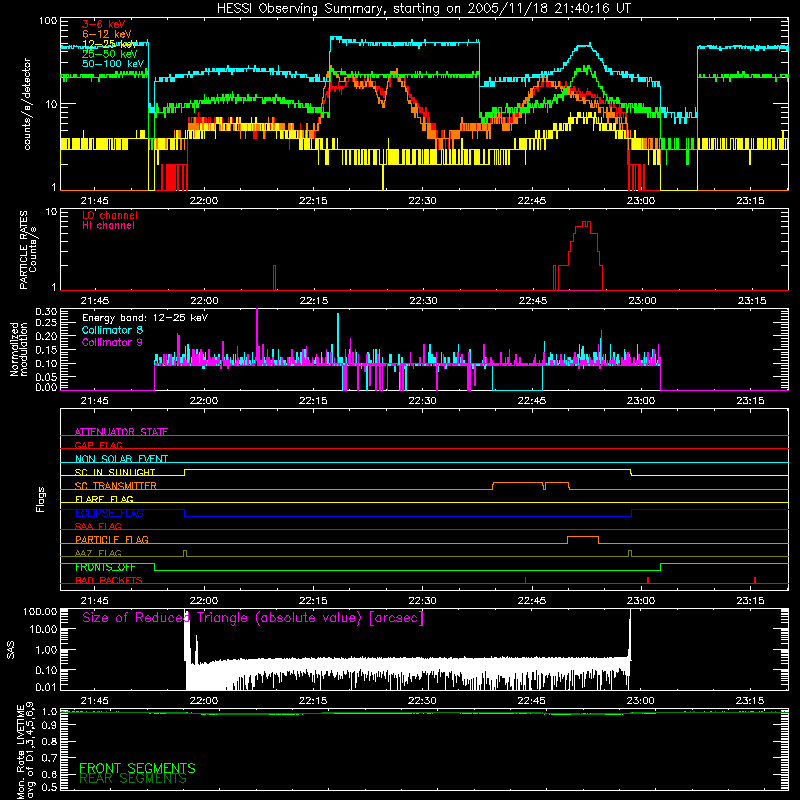Click the olive 'AAZ_FLAG' label
This screenshot has height=800, width=800.
click(x=98, y=553)
